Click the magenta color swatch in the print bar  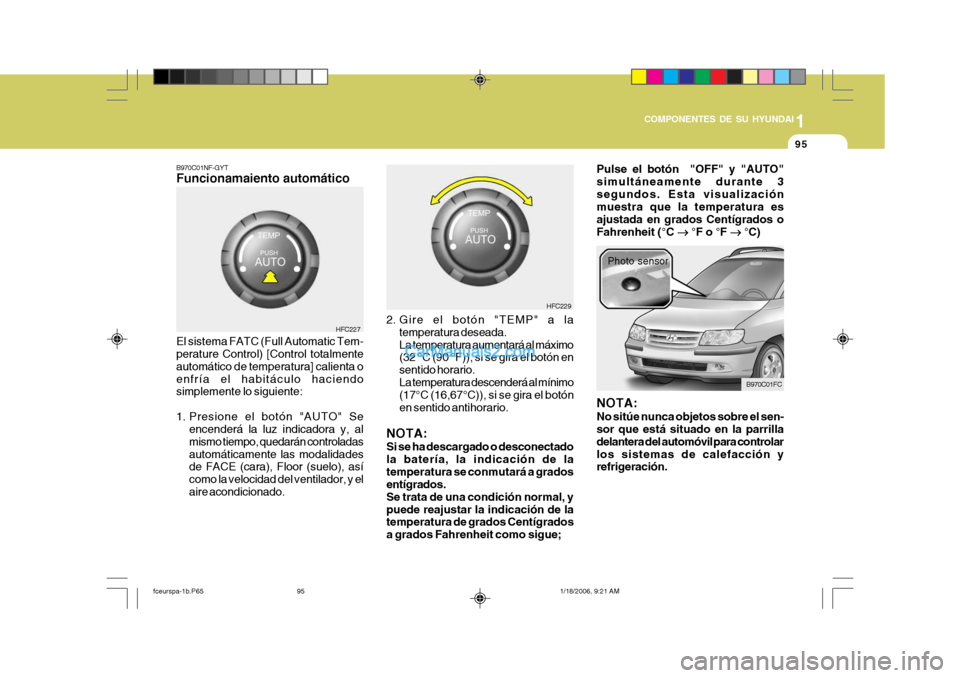655,77
